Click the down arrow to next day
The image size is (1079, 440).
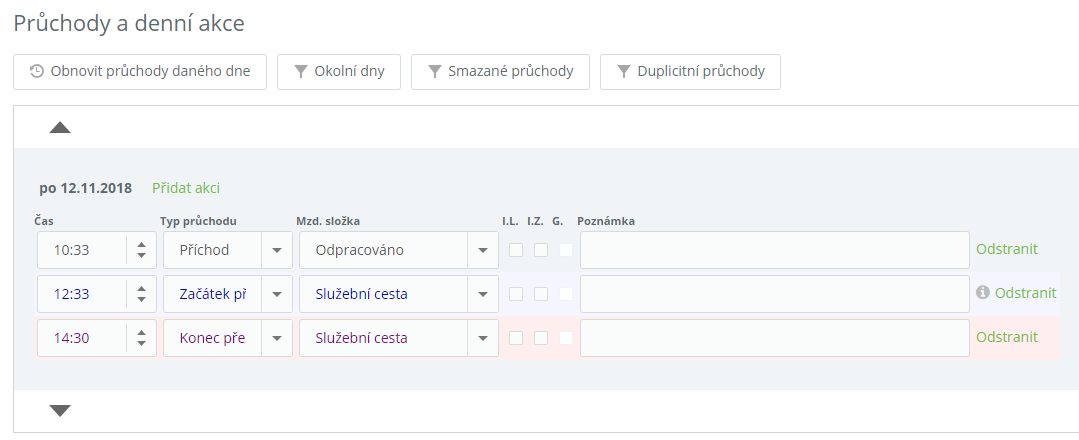(60, 410)
